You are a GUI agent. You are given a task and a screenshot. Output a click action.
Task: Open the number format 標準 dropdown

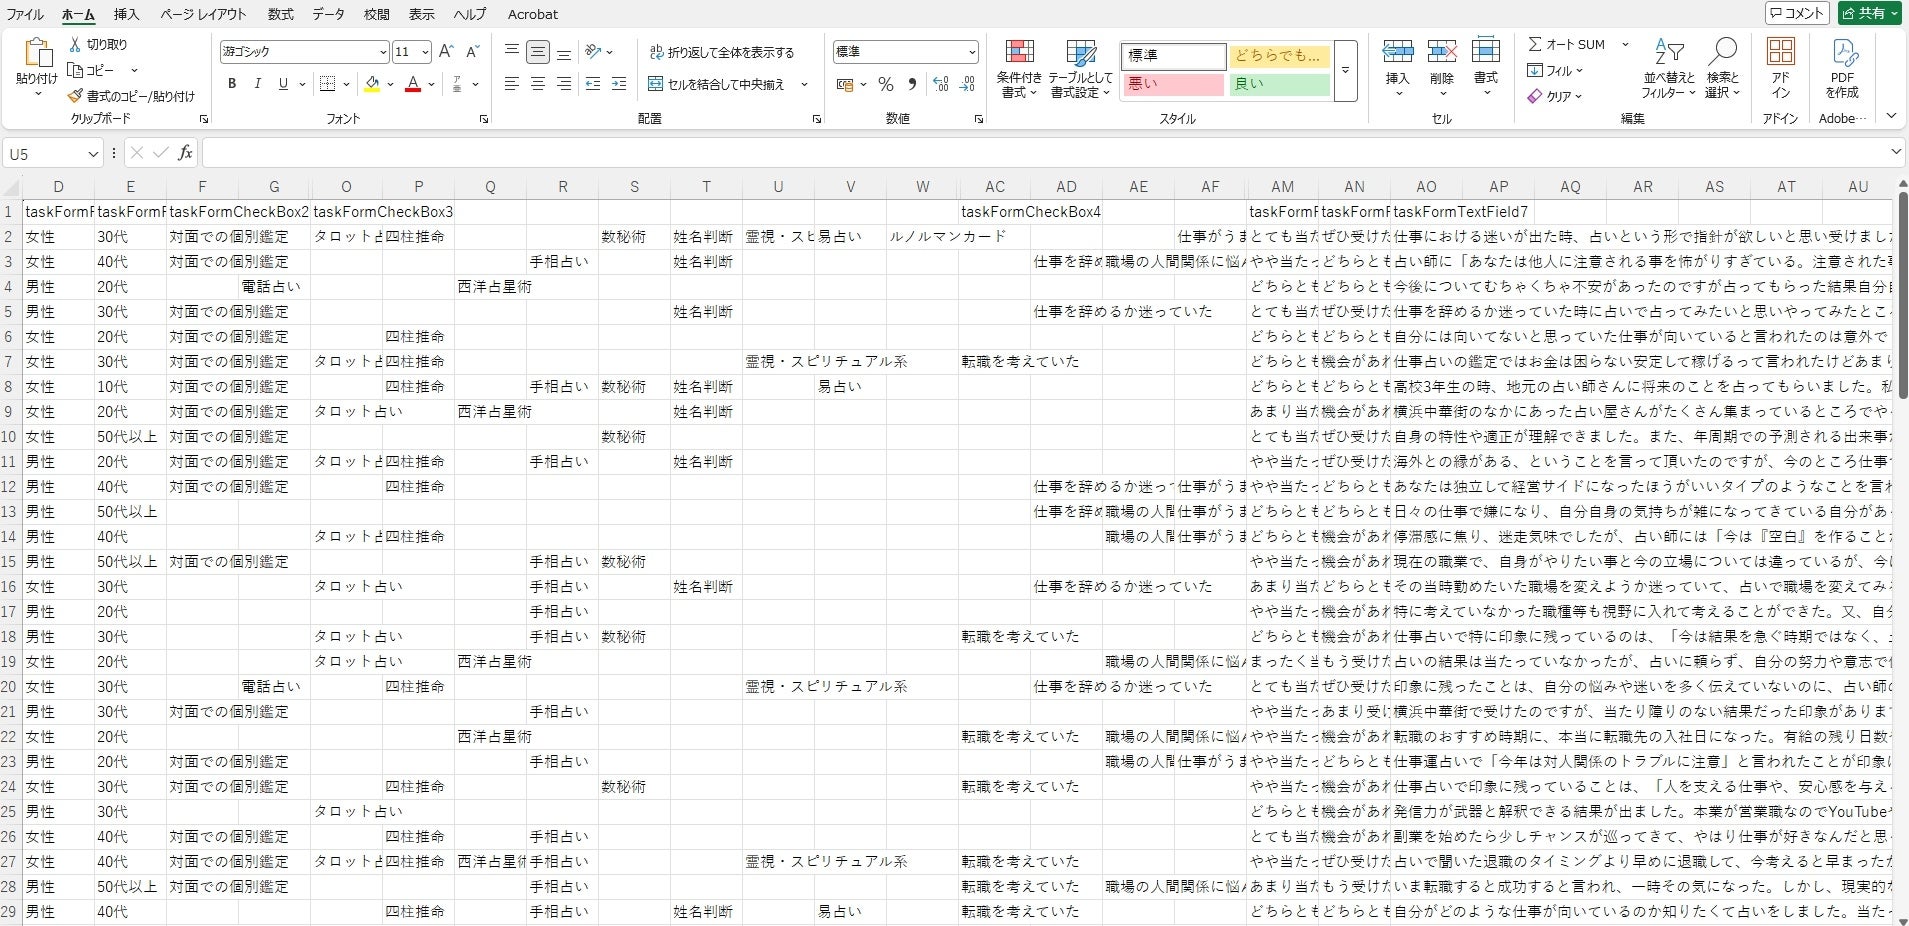pos(971,52)
